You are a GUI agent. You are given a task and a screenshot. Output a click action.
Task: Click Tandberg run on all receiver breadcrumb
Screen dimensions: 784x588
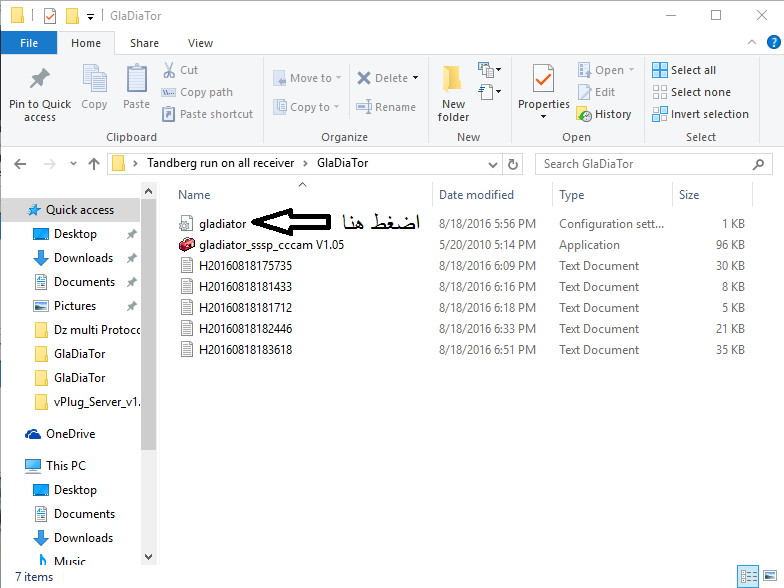[220, 164]
